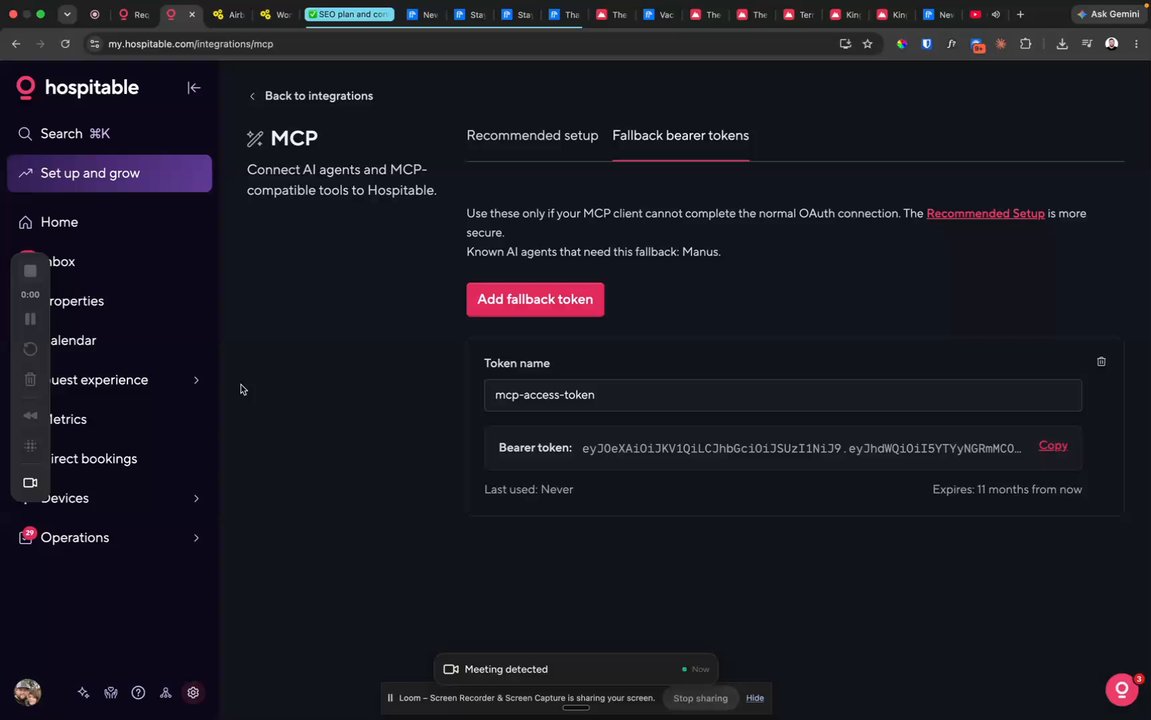This screenshot has width=1151, height=720.
Task: Open the Operations icon with 29 badge
Action: pos(26,537)
